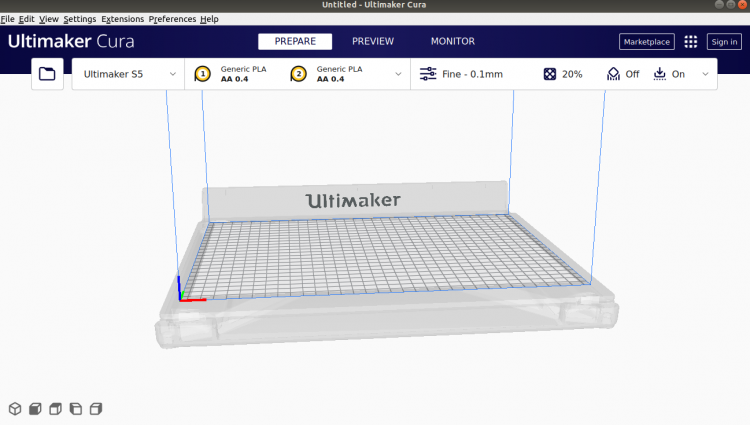The width and height of the screenshot is (750, 425).
Task: Click the adhesion On value
Action: pos(678,74)
